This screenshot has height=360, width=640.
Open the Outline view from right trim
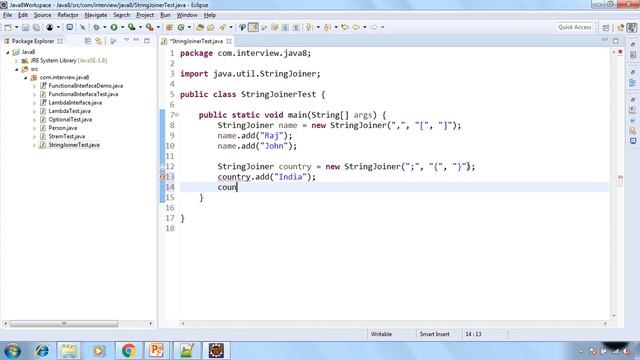click(x=633, y=83)
